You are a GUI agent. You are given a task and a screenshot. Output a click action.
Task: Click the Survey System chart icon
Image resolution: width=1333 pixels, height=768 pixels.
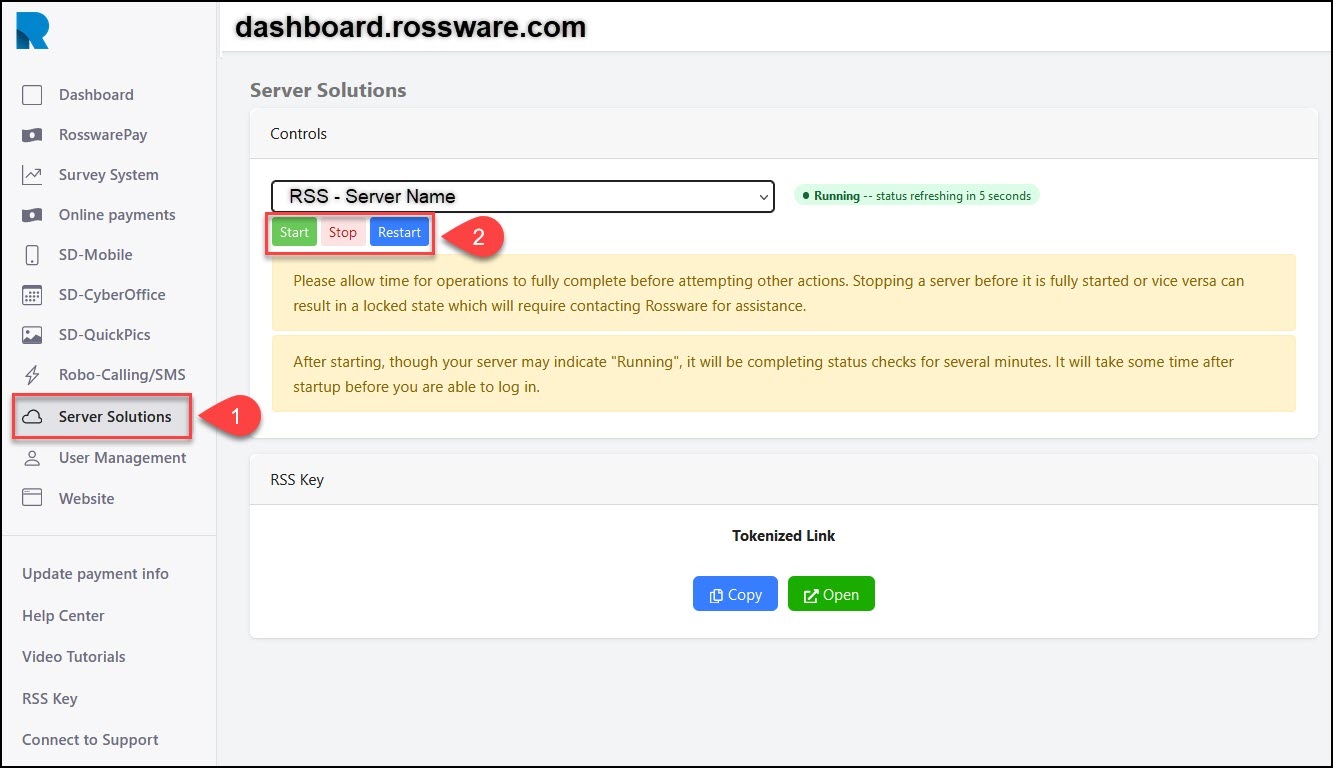tap(32, 175)
